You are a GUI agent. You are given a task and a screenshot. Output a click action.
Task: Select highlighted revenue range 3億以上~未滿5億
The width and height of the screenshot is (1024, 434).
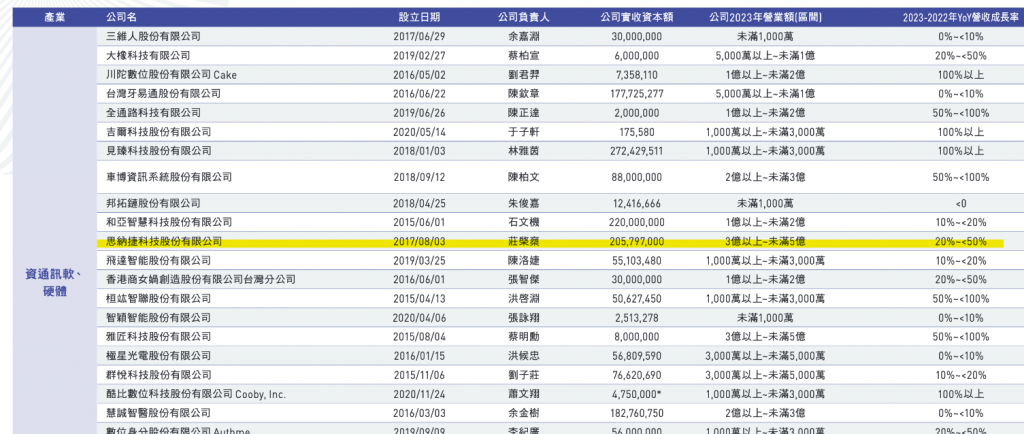click(765, 241)
